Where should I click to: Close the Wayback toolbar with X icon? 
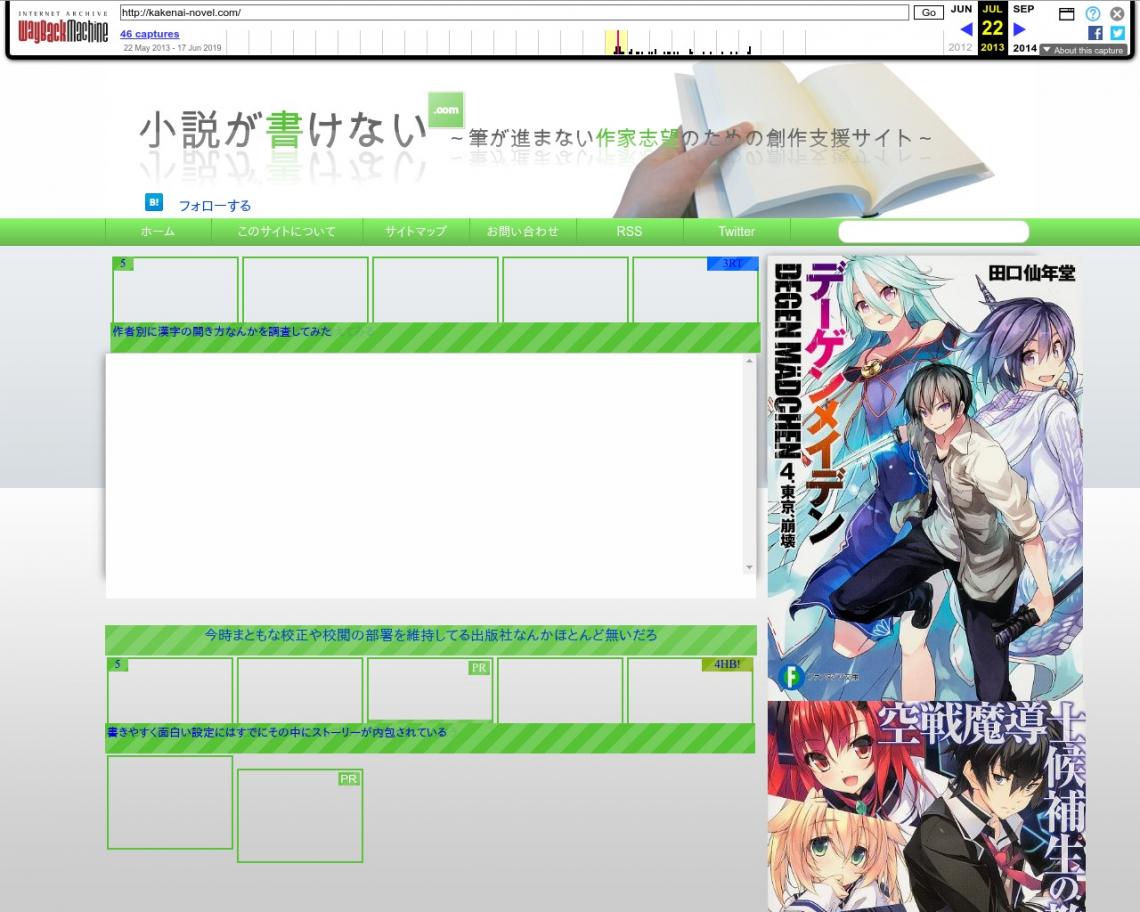1117,13
